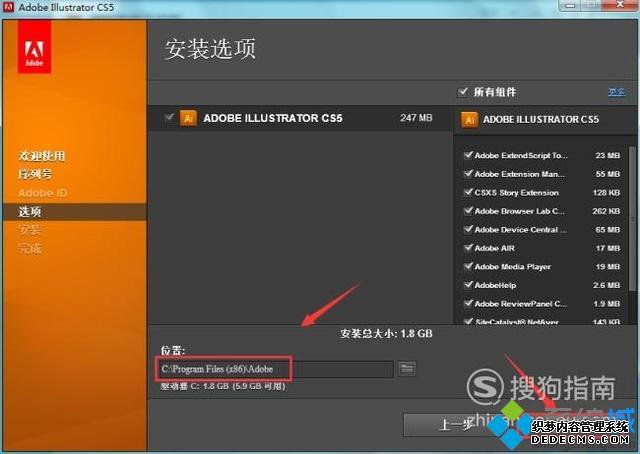The height and width of the screenshot is (454, 640).
Task: Go to the 序列号 step in sidebar
Action: click(35, 174)
